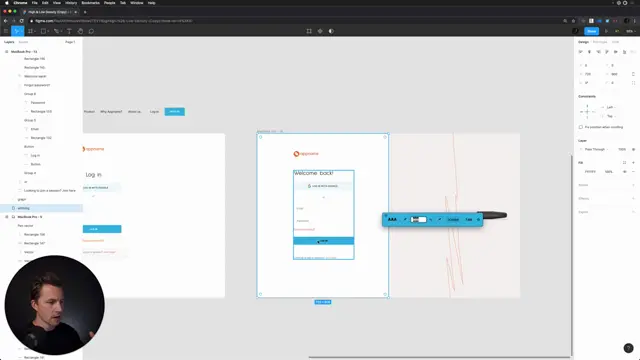Select the Text tool
This screenshot has height=360, width=640.
[x=69, y=31]
